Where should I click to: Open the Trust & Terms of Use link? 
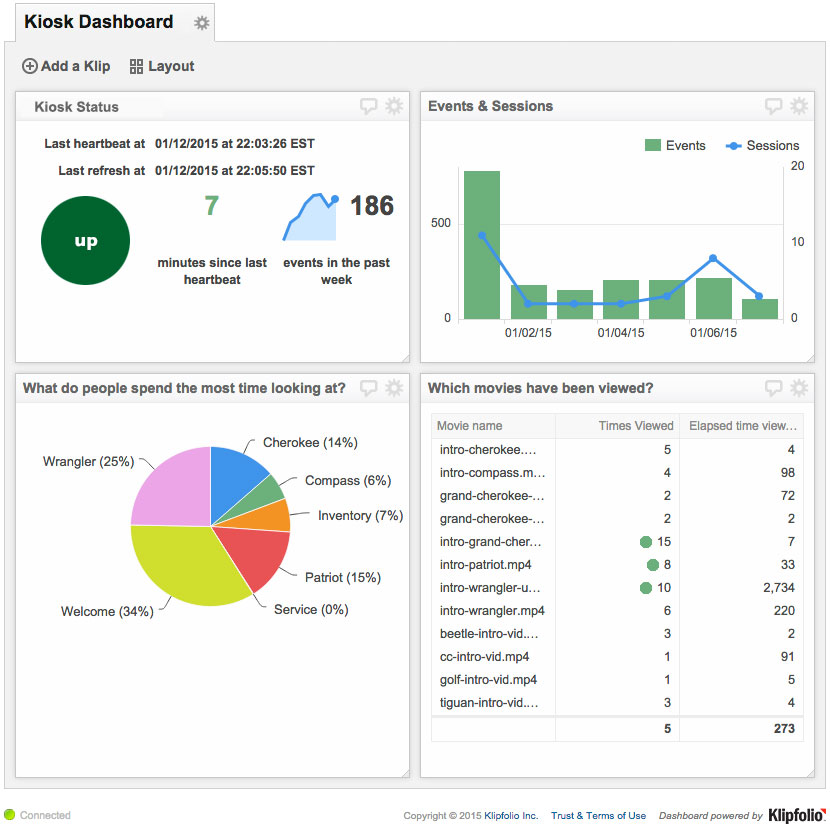click(598, 816)
